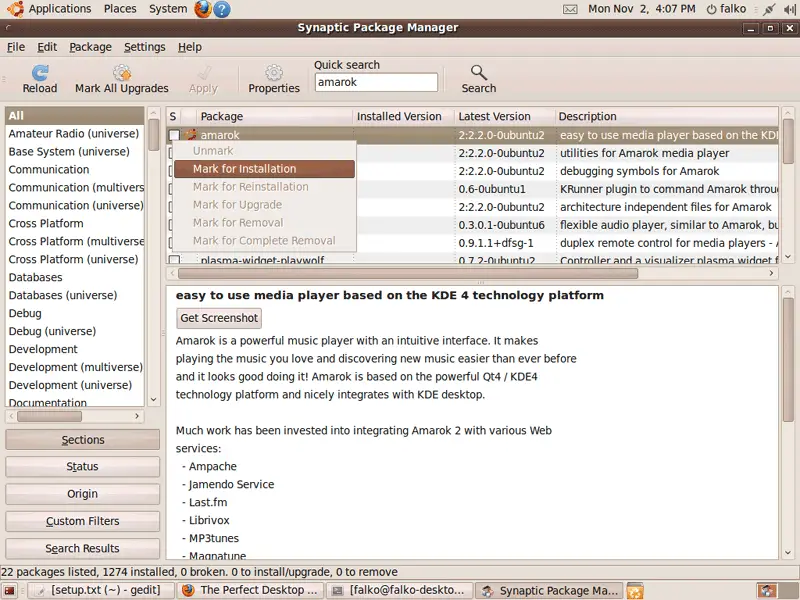The width and height of the screenshot is (800, 600).
Task: Open the System menu
Action: click(168, 9)
